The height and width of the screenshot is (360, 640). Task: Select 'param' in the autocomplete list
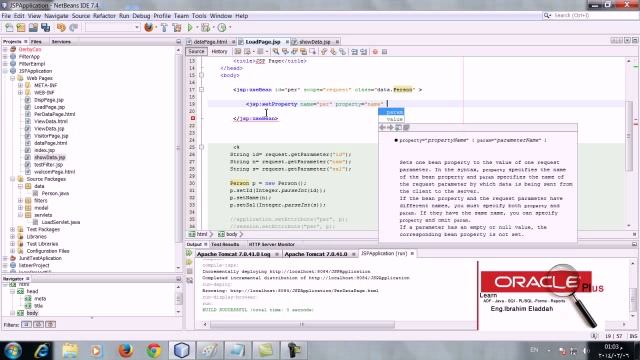(391, 112)
